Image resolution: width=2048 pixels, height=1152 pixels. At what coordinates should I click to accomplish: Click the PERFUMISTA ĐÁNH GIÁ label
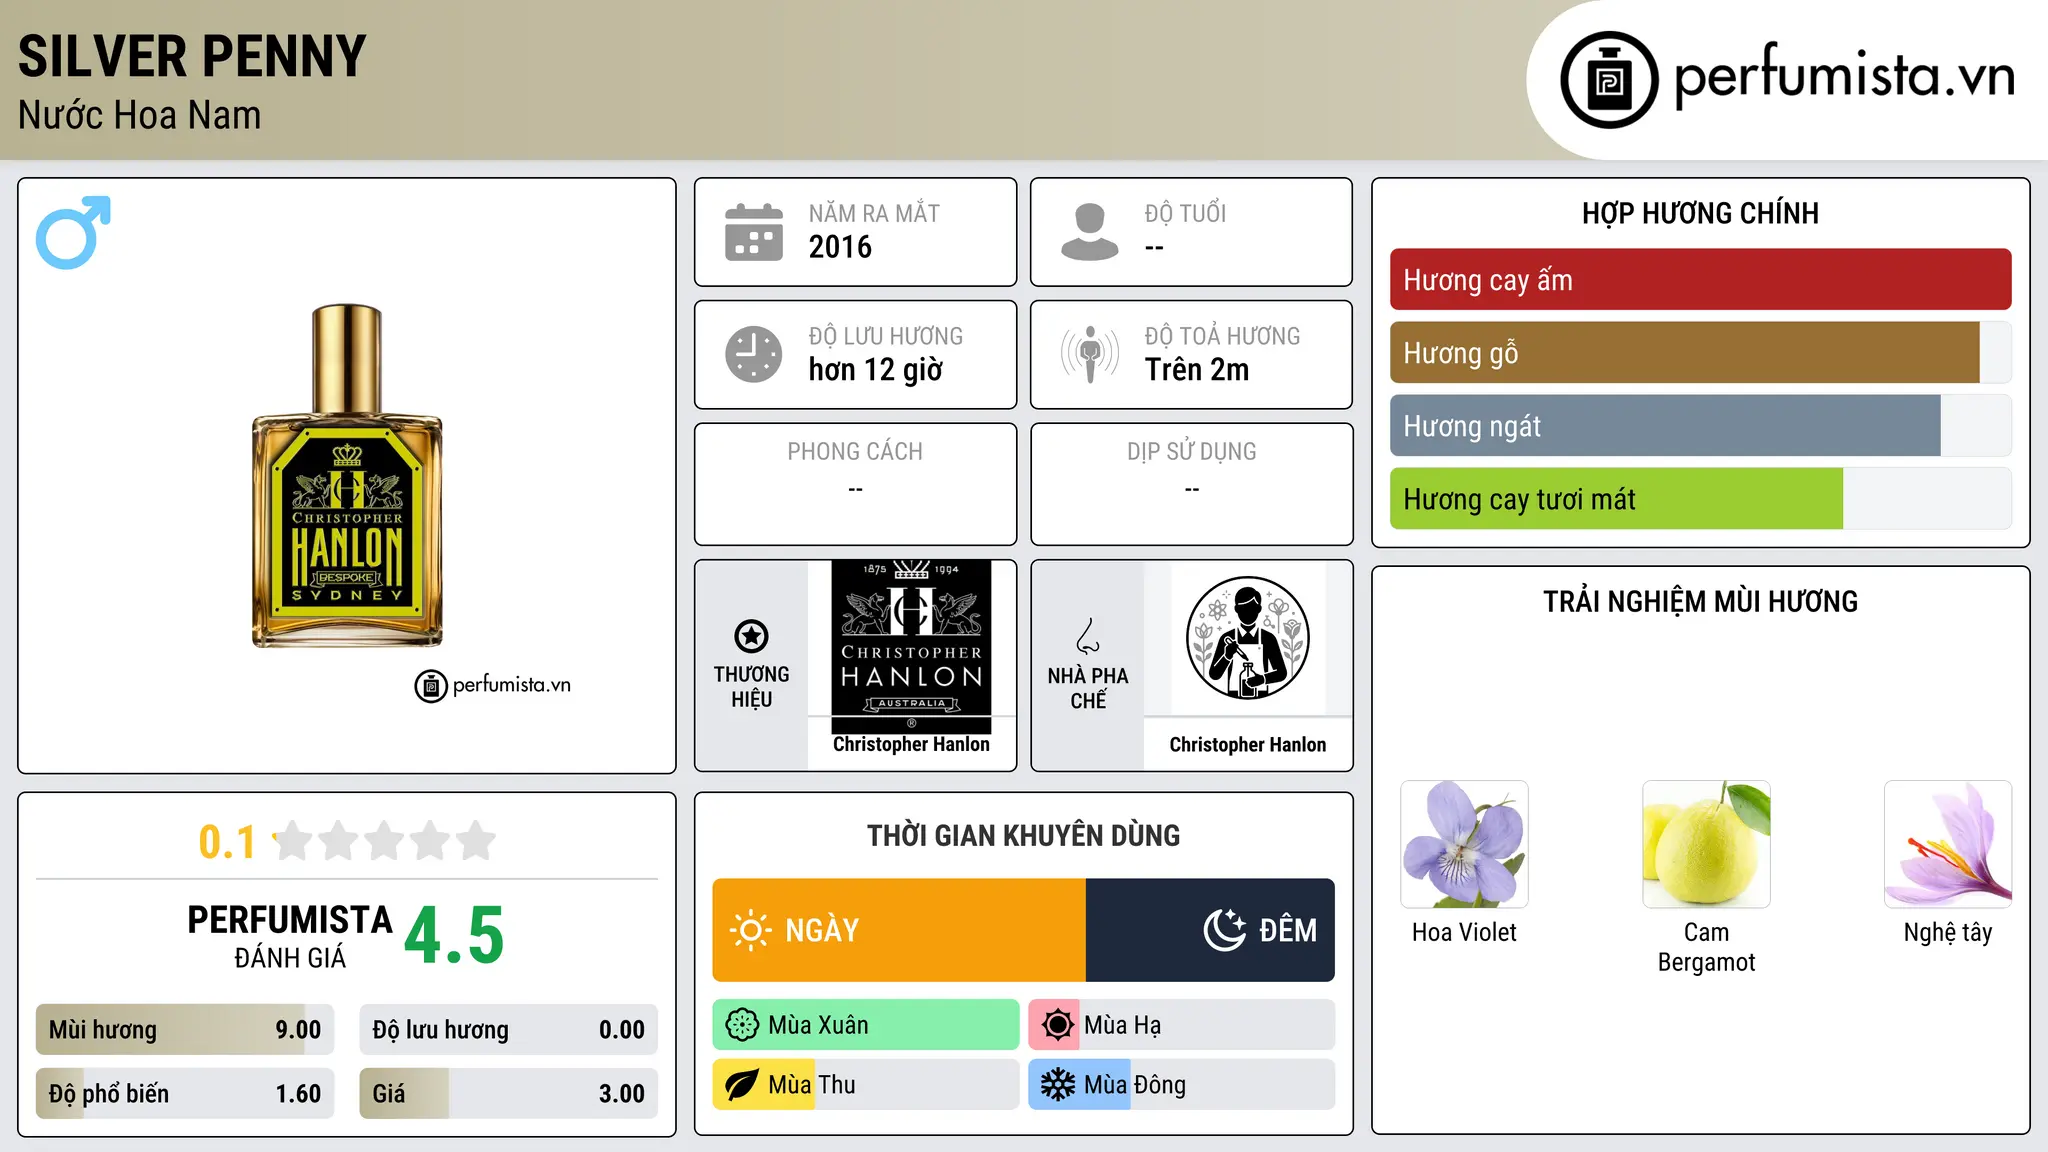(290, 936)
